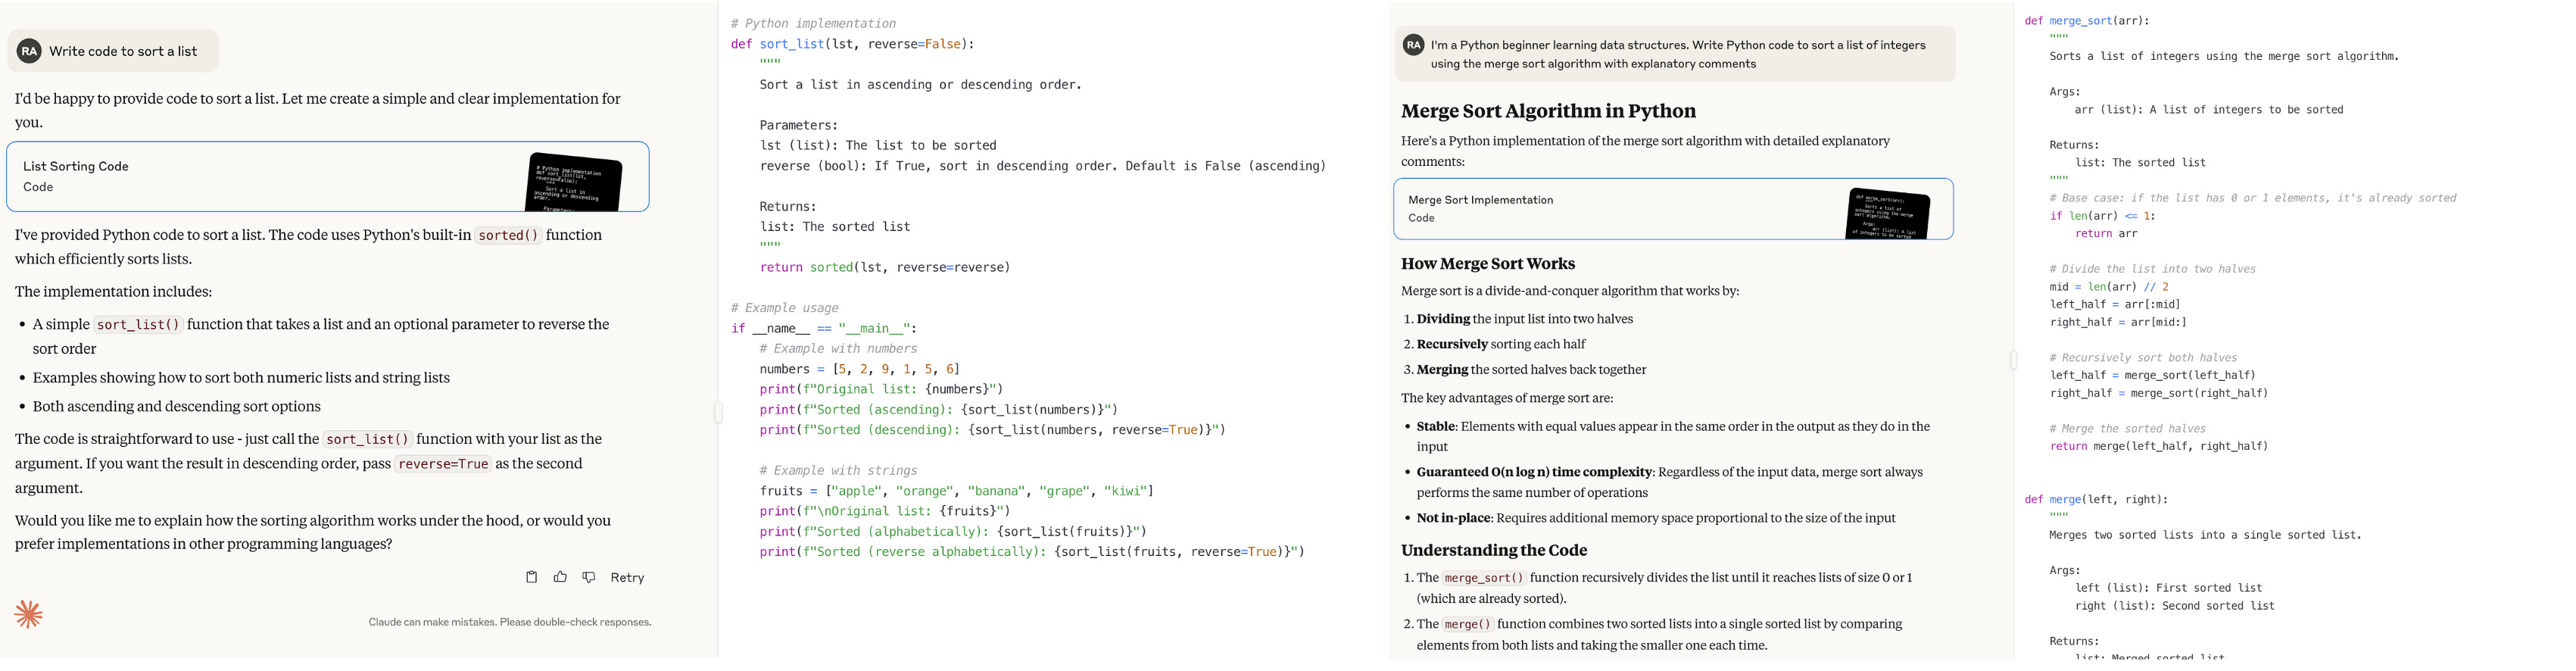Screen dimensions: 2576x671
Task: Click the comment "# Example usage"
Action: coord(784,308)
